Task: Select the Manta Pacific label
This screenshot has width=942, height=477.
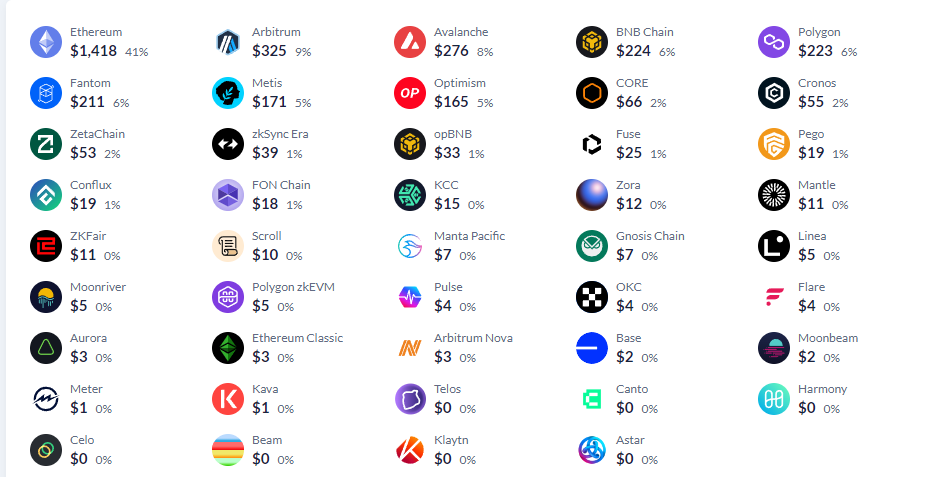Action: (469, 236)
